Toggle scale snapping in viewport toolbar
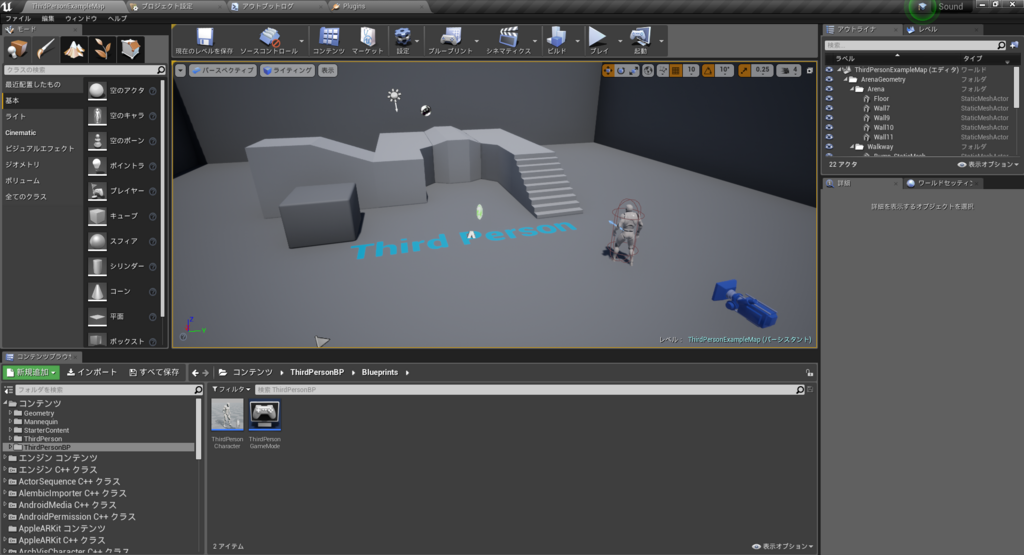 tap(744, 71)
